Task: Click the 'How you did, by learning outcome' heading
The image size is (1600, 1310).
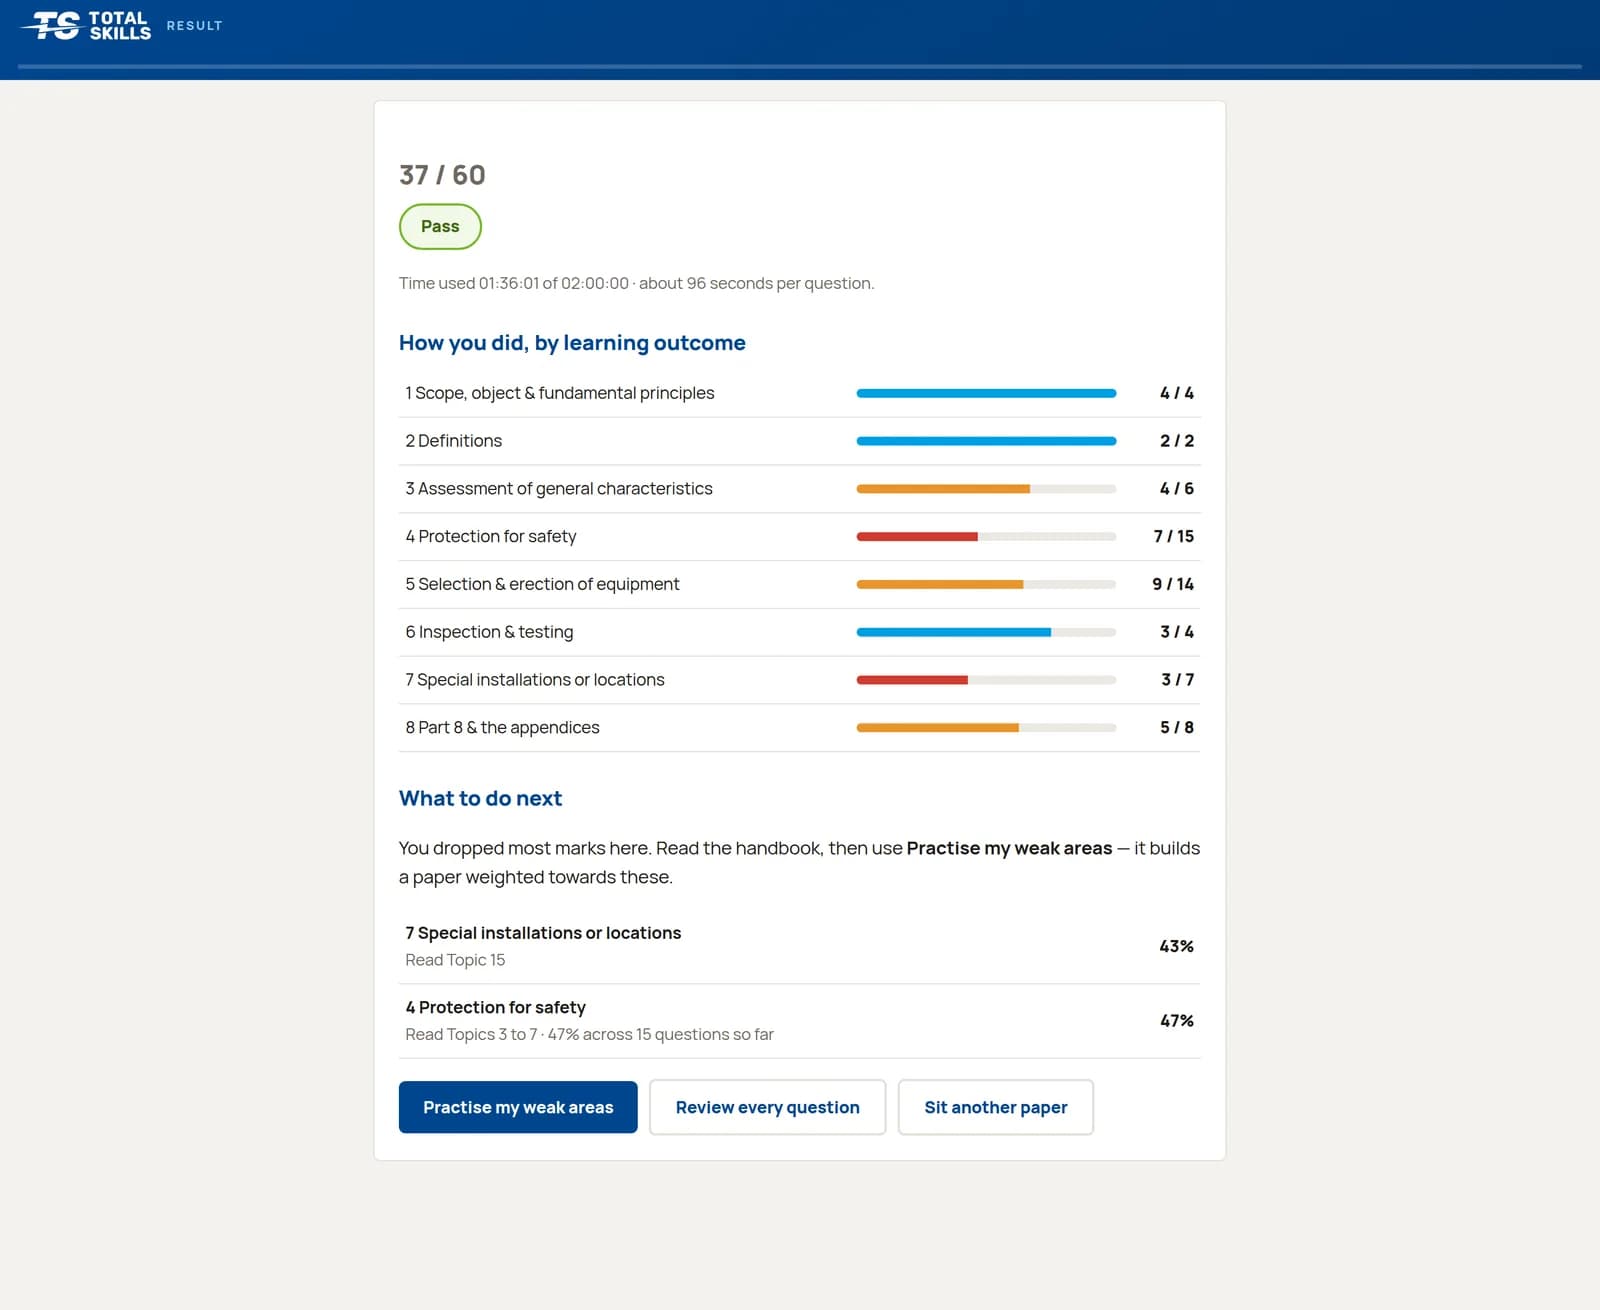Action: (572, 343)
